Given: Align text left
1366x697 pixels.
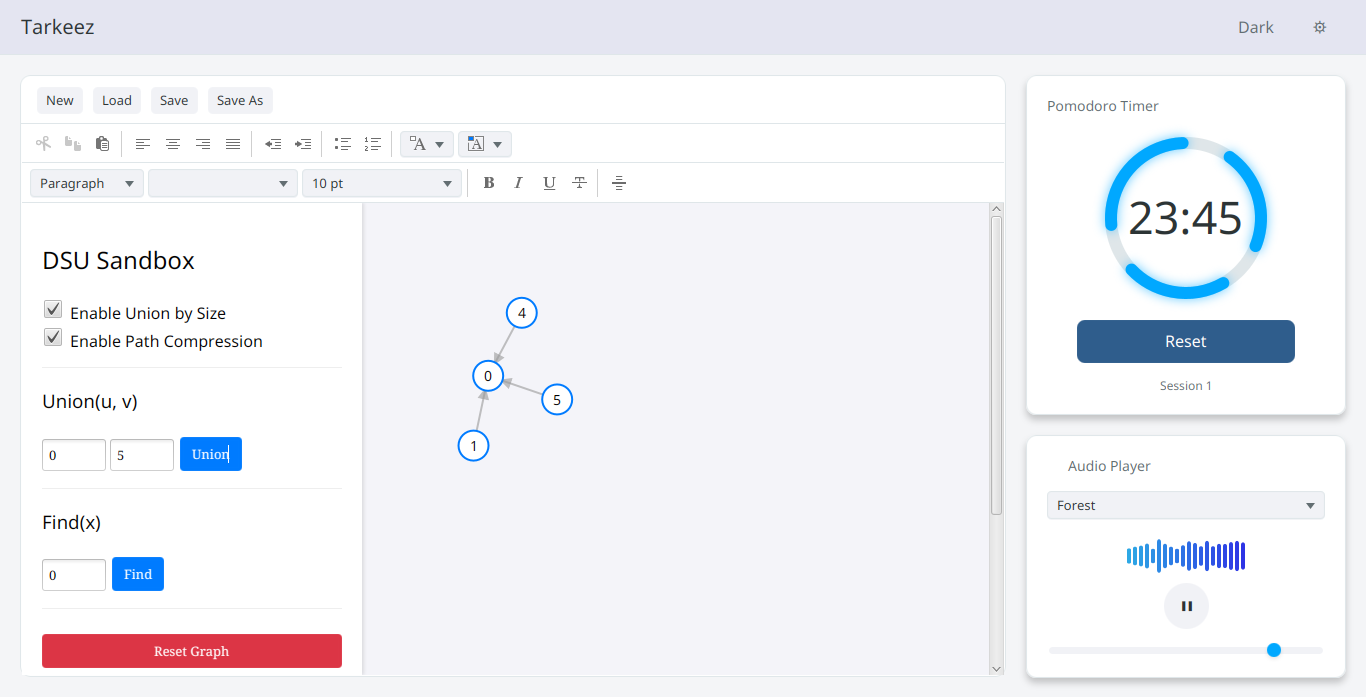Looking at the screenshot, I should [x=143, y=144].
